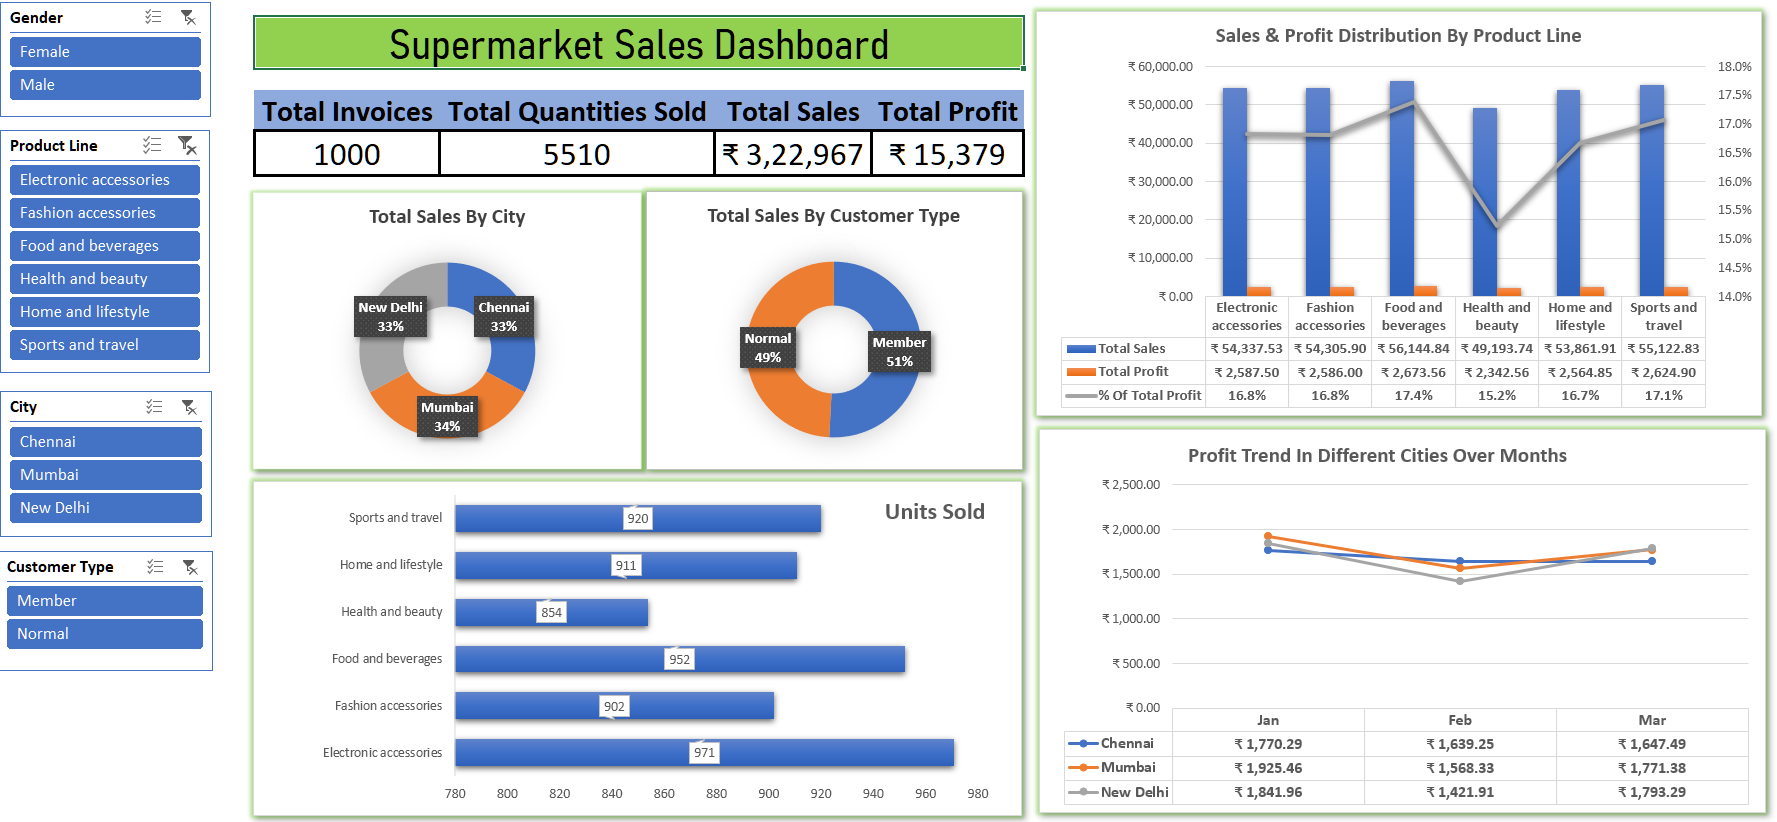This screenshot has height=822, width=1777.
Task: Click the Total Profit legend orange swatch
Action: (1081, 372)
